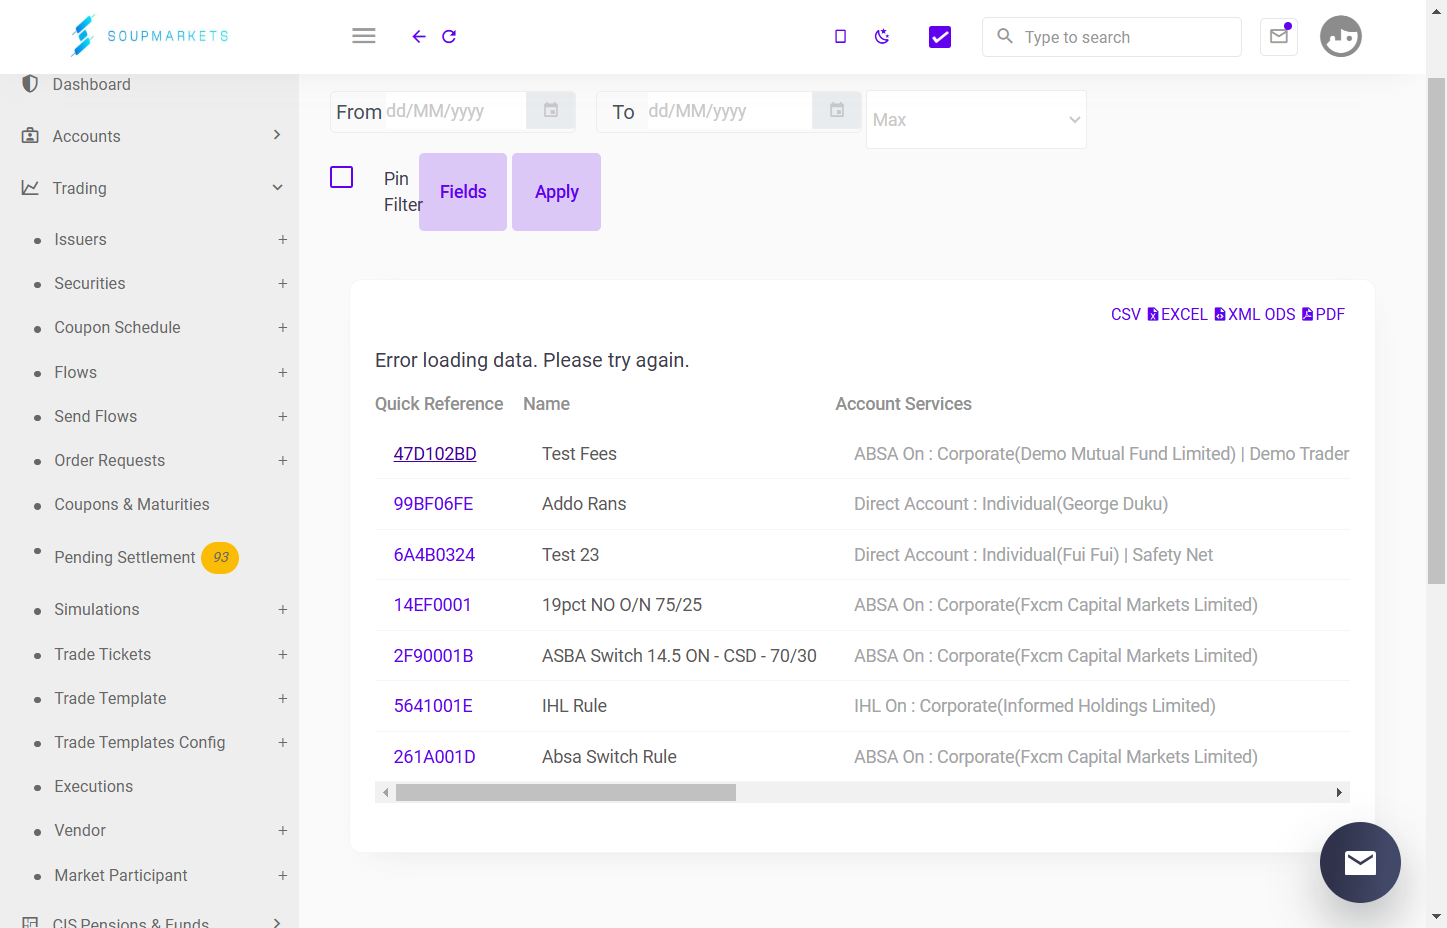Tick the Pin Filter checkbox
The width and height of the screenshot is (1447, 928).
342,177
